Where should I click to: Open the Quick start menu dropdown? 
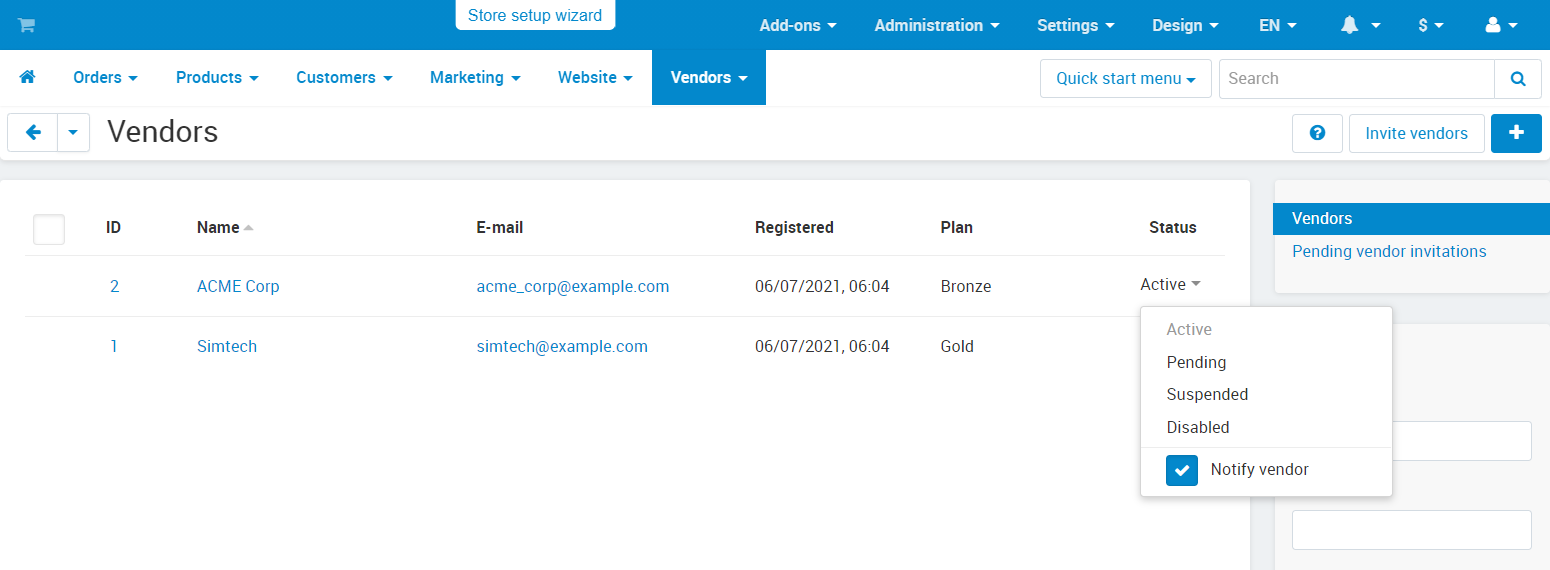click(x=1126, y=78)
